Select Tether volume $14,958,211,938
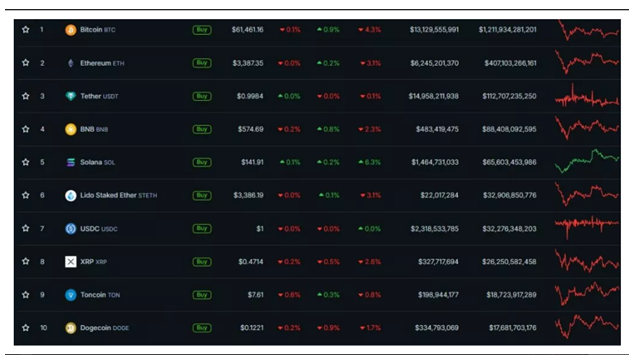635x364 pixels. pyautogui.click(x=433, y=96)
